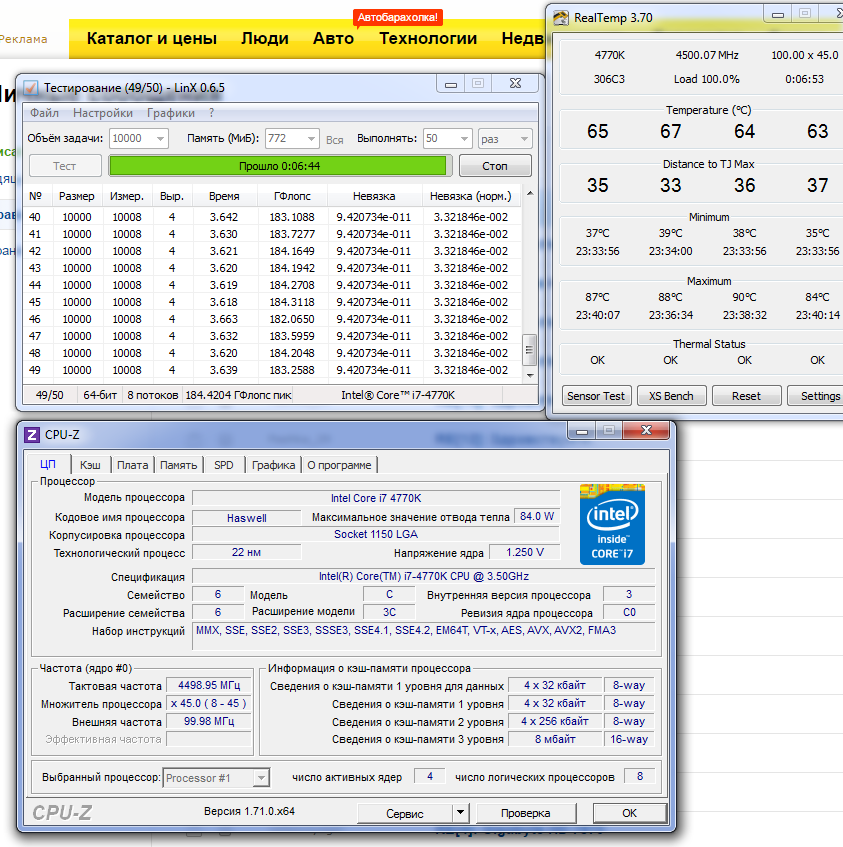This screenshot has height=847, width=843.
Task: Click the Reset button in RealTemp
Action: 746,396
